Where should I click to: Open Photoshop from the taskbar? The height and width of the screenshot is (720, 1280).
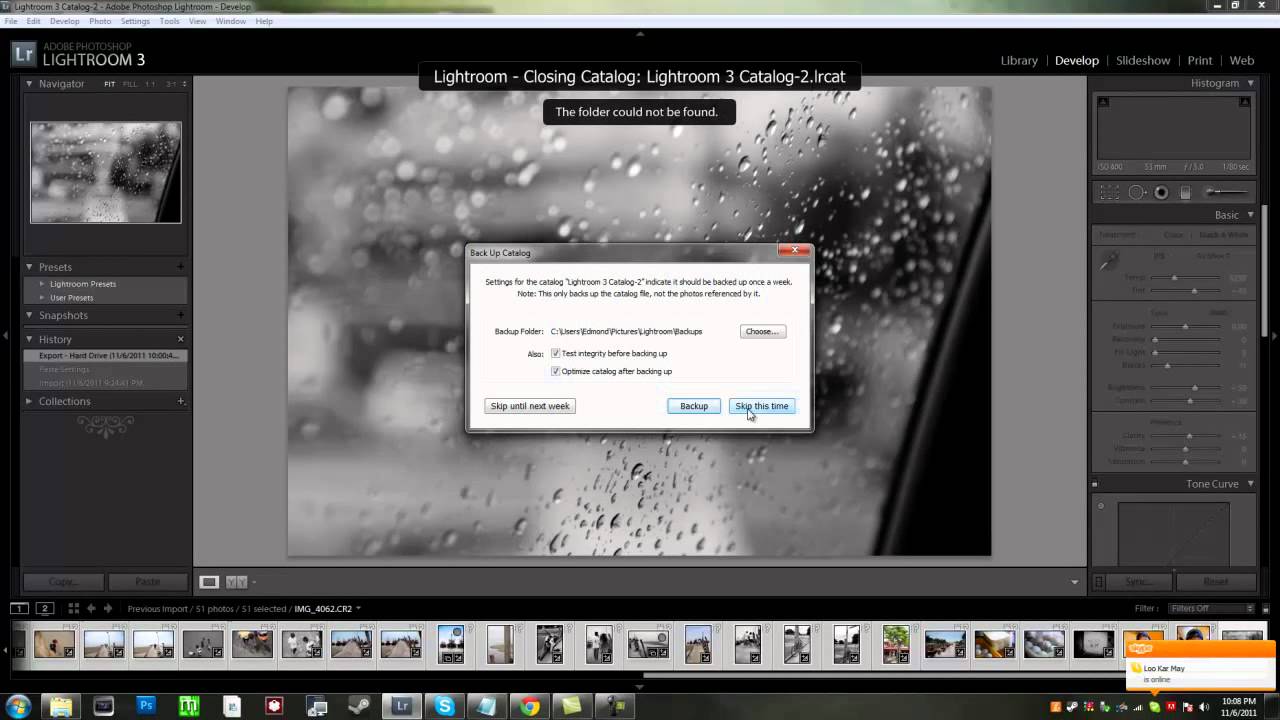tap(146, 706)
